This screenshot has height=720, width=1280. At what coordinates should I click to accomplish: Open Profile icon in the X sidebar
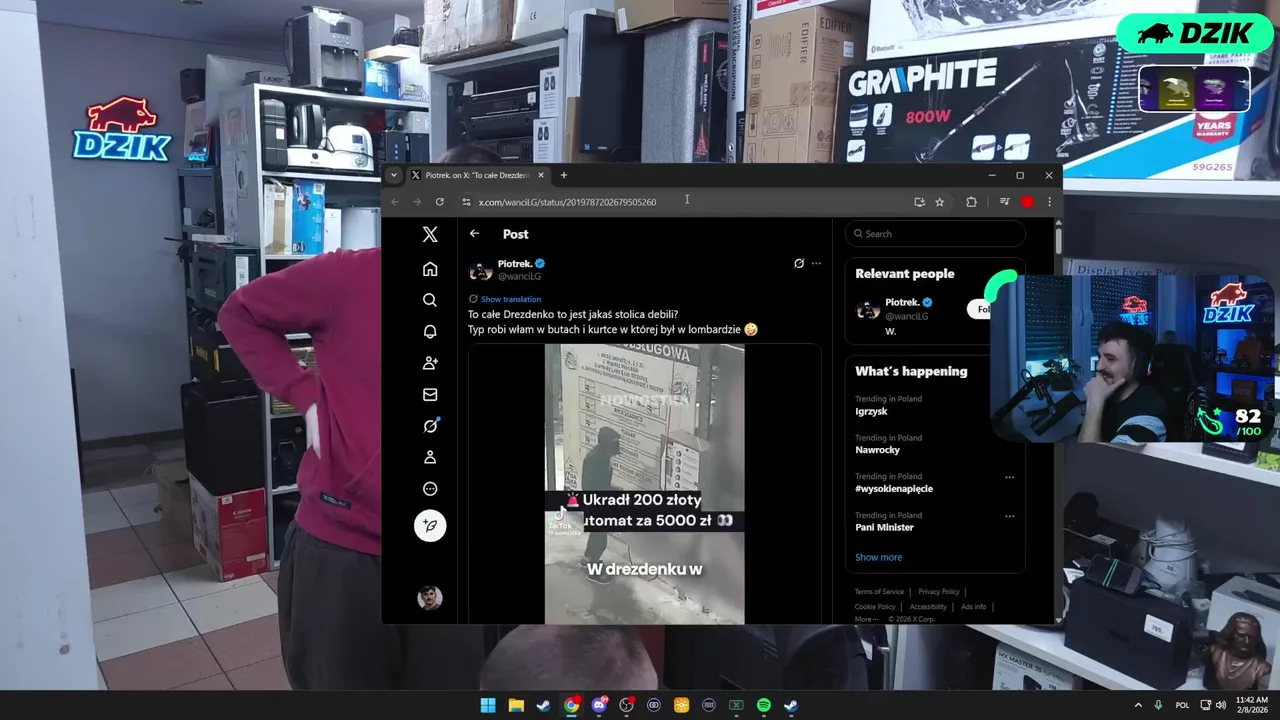[x=430, y=457]
